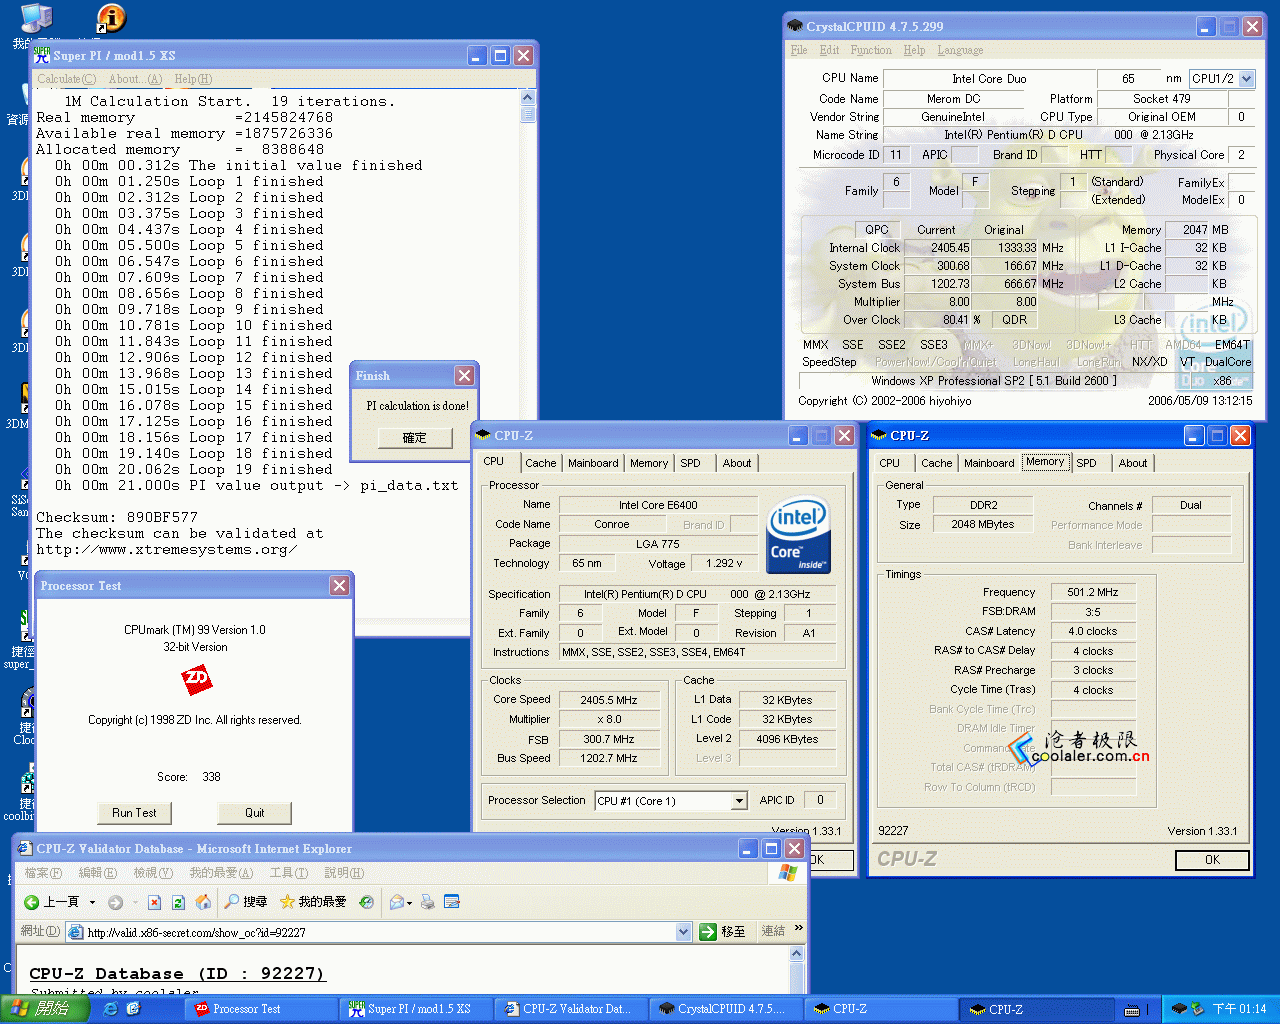Click the Search magnifier in IE toolbar
The width and height of the screenshot is (1280, 1024).
tap(233, 902)
